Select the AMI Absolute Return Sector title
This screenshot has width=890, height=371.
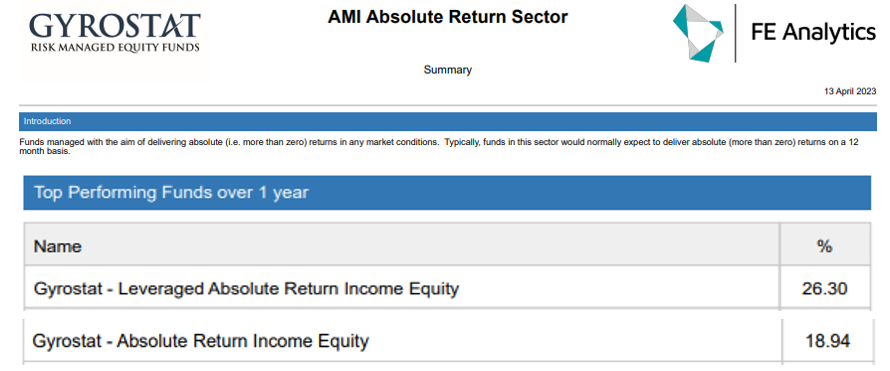coord(447,17)
